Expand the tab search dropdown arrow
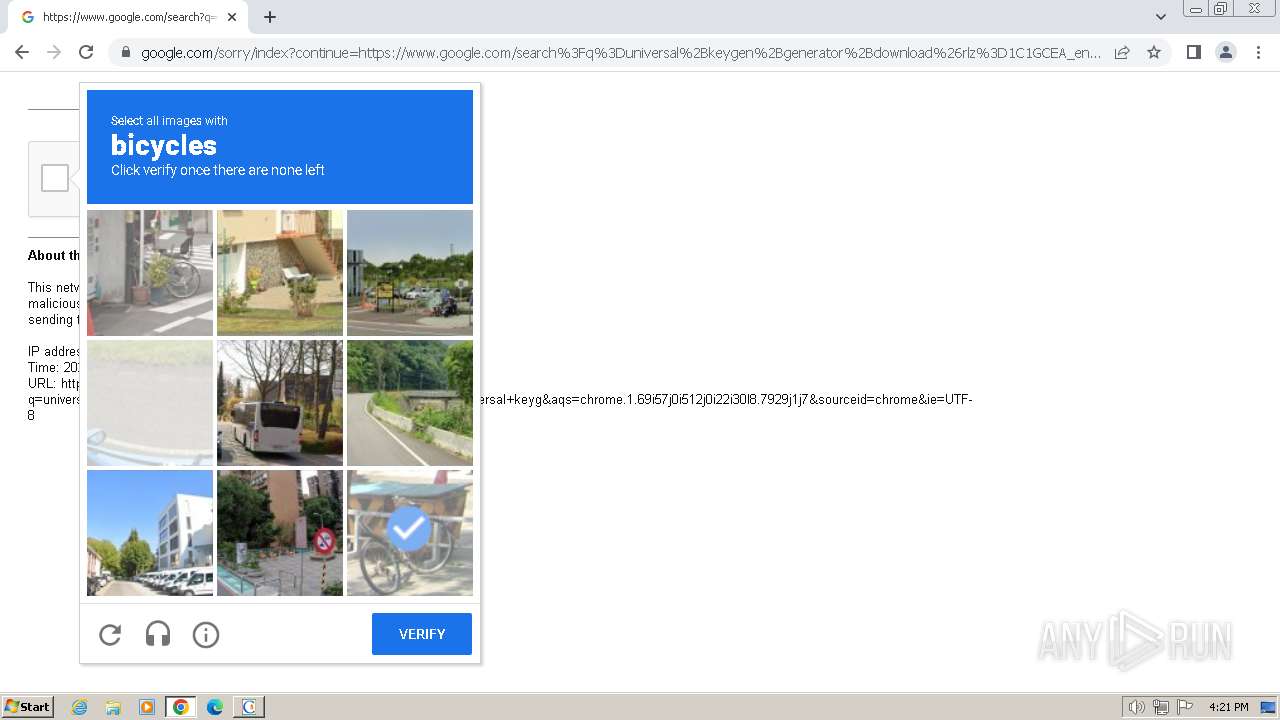 pyautogui.click(x=1161, y=17)
